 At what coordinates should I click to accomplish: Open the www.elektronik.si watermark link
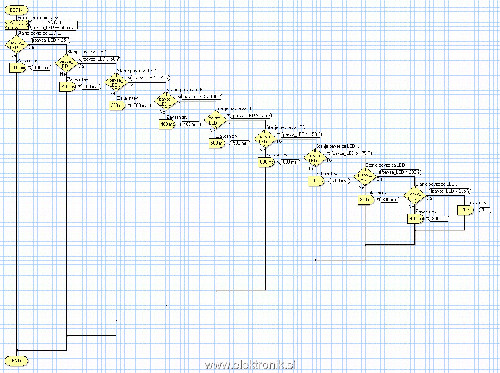coord(250,365)
